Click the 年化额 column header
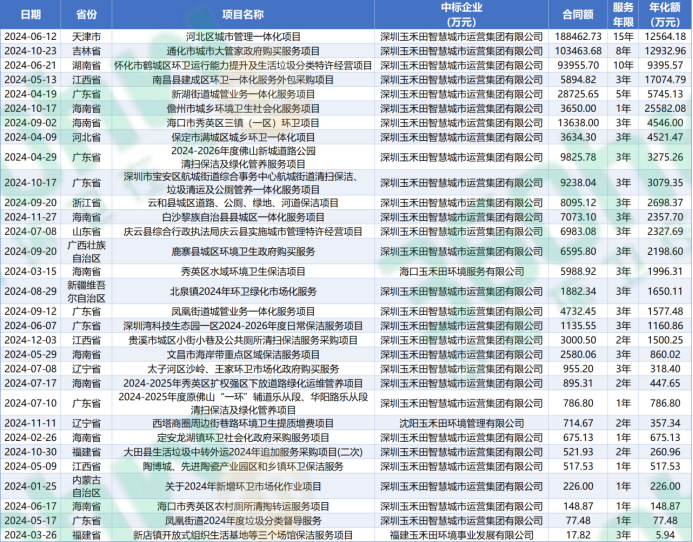The height and width of the screenshot is (542, 693). coord(665,14)
